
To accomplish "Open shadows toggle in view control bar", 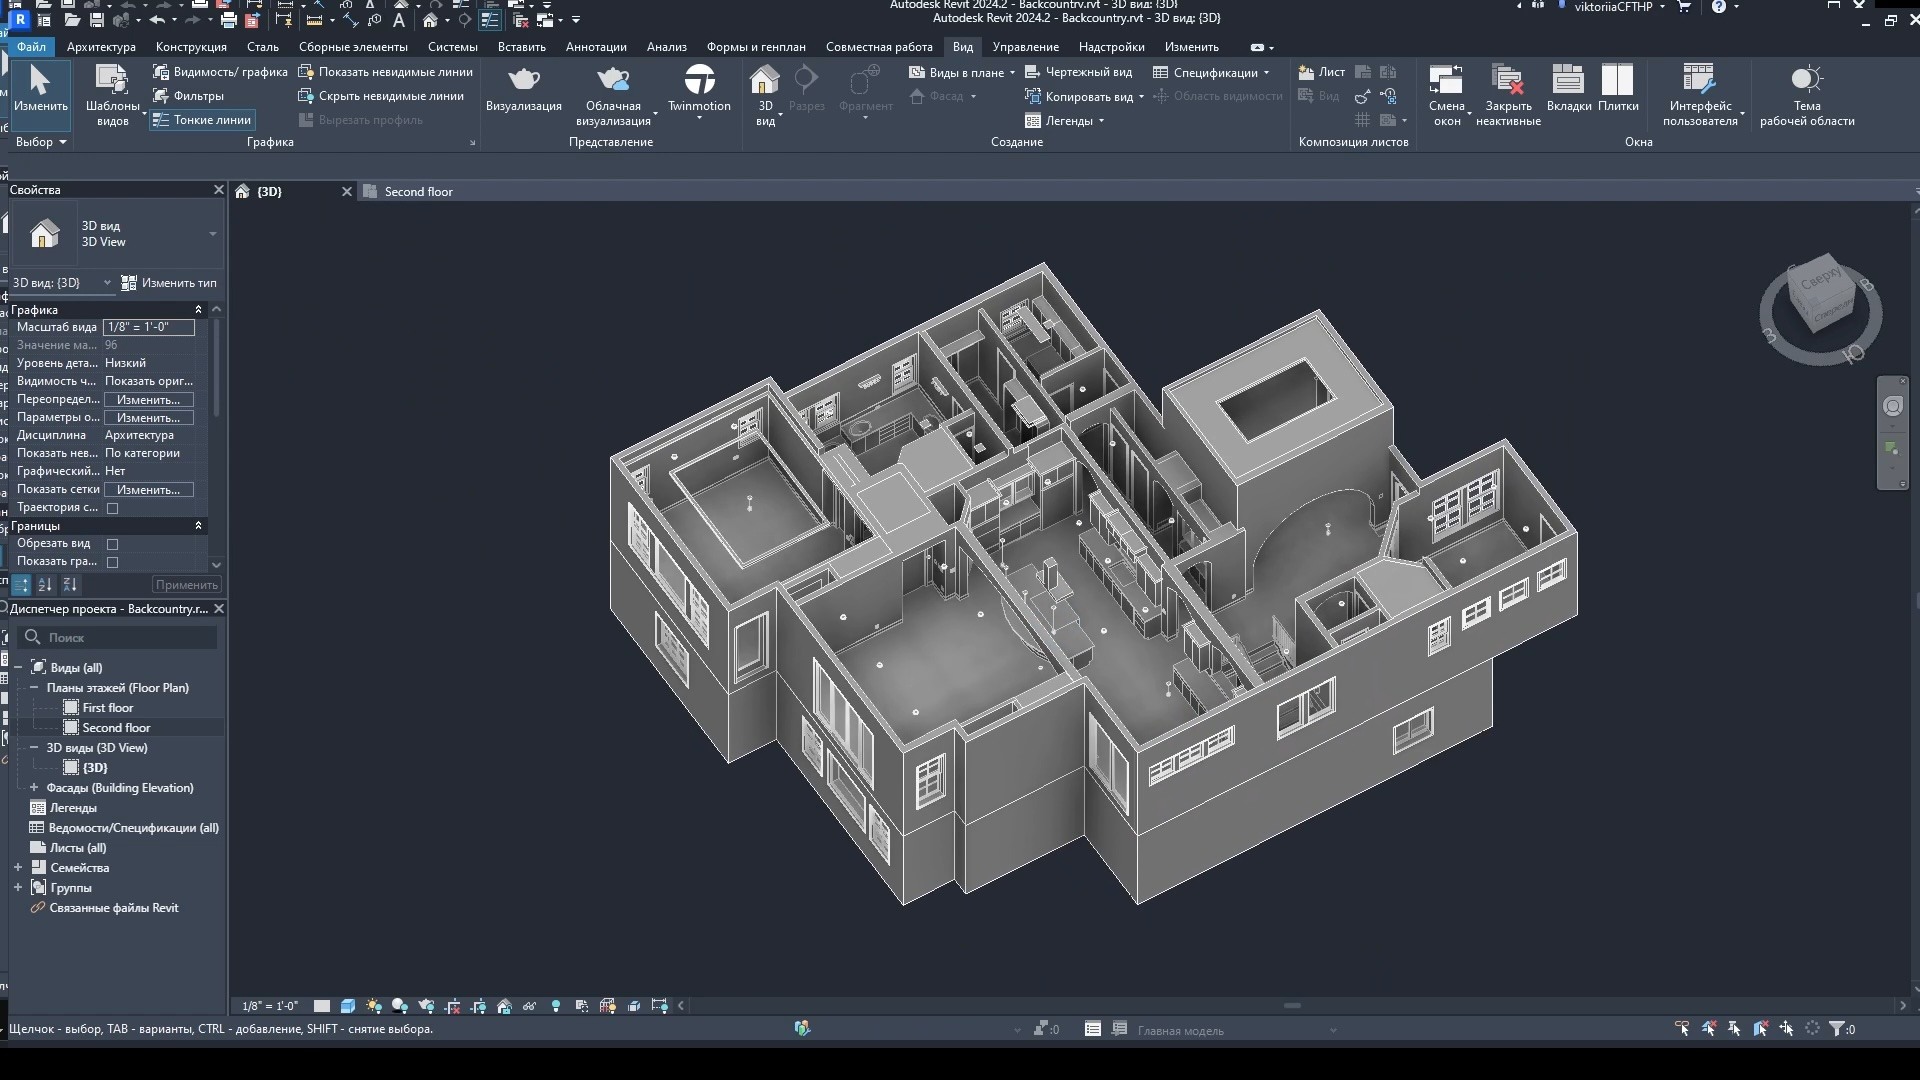I will (400, 1006).
